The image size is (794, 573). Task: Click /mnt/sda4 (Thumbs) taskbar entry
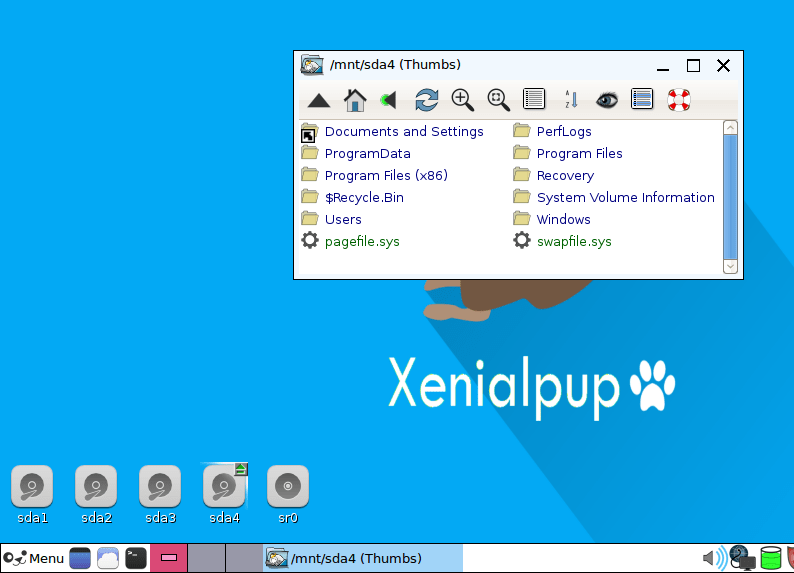[x=363, y=558]
